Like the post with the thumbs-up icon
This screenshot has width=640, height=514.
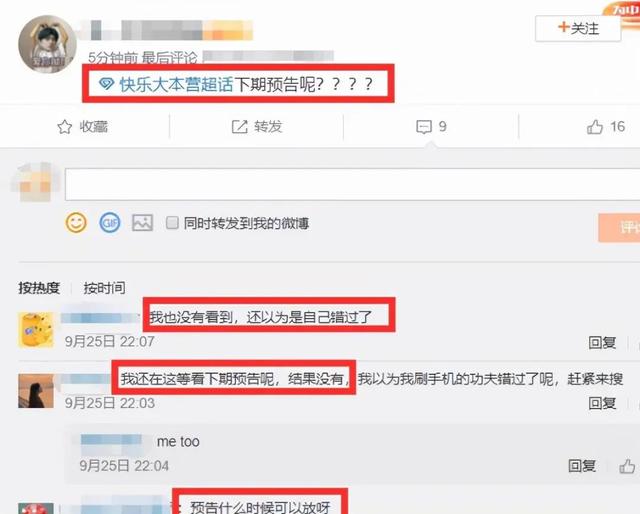coord(595,127)
